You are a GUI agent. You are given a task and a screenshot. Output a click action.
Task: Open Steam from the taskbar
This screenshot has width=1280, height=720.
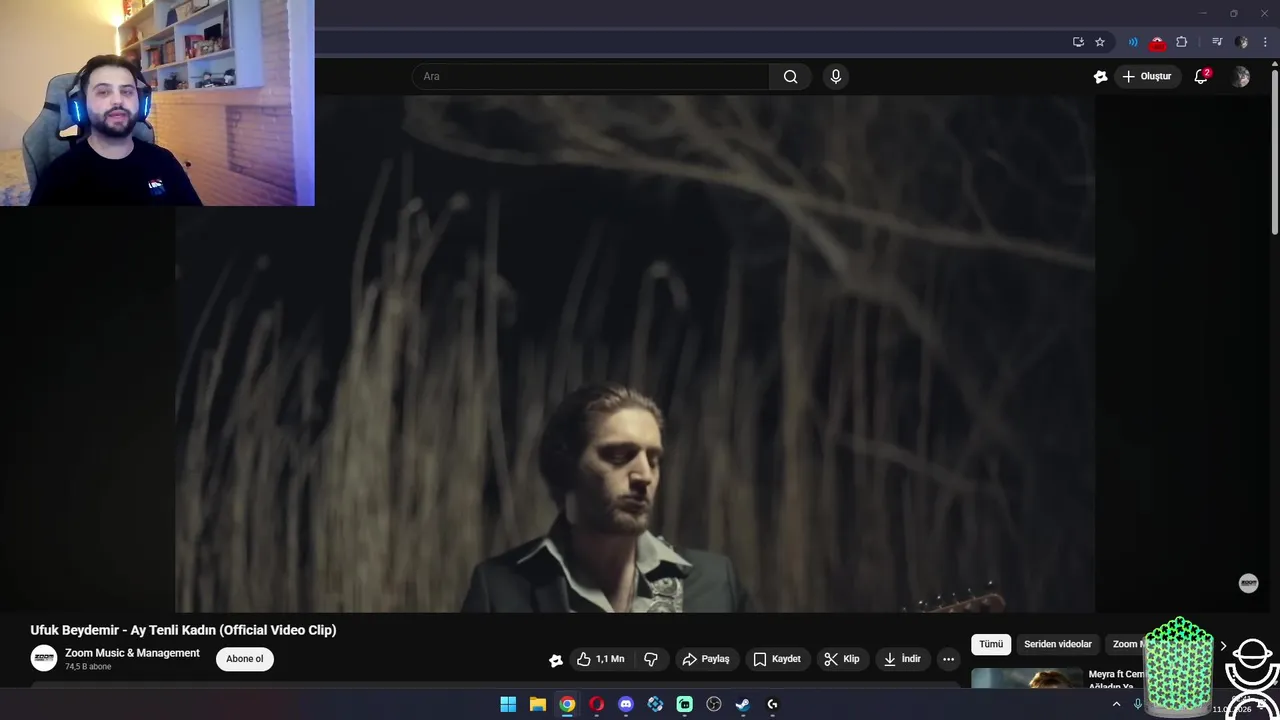(x=743, y=704)
